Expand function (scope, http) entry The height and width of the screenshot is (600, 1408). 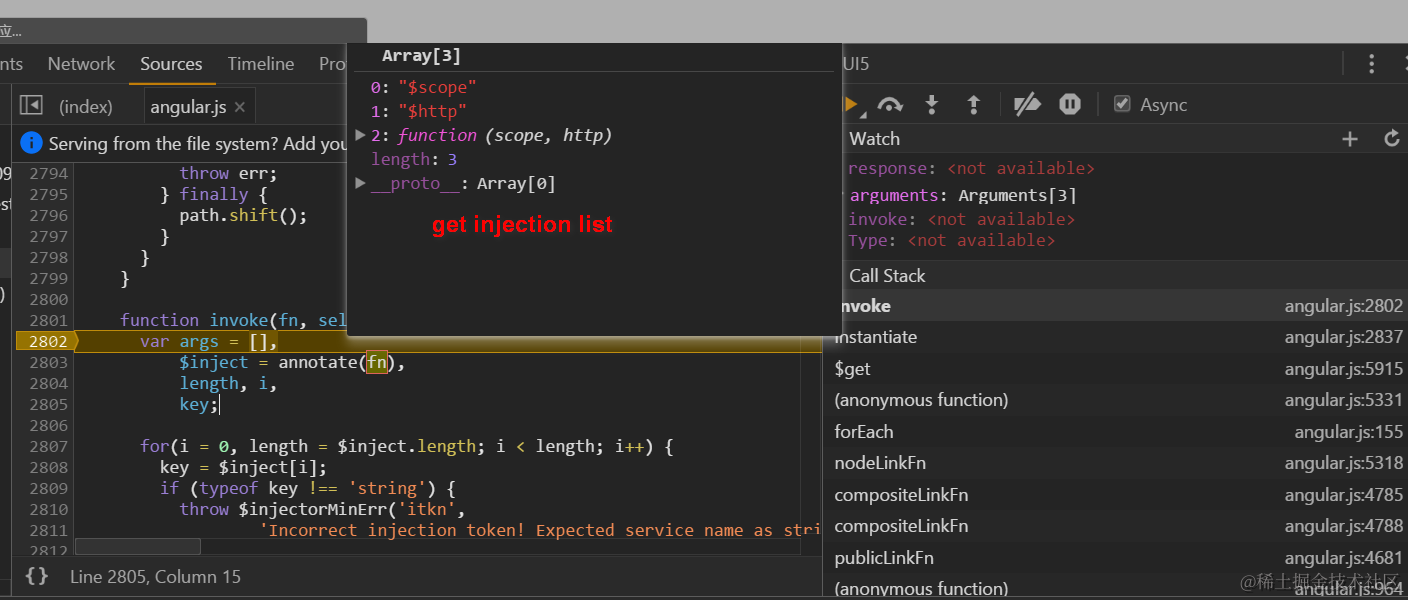361,135
